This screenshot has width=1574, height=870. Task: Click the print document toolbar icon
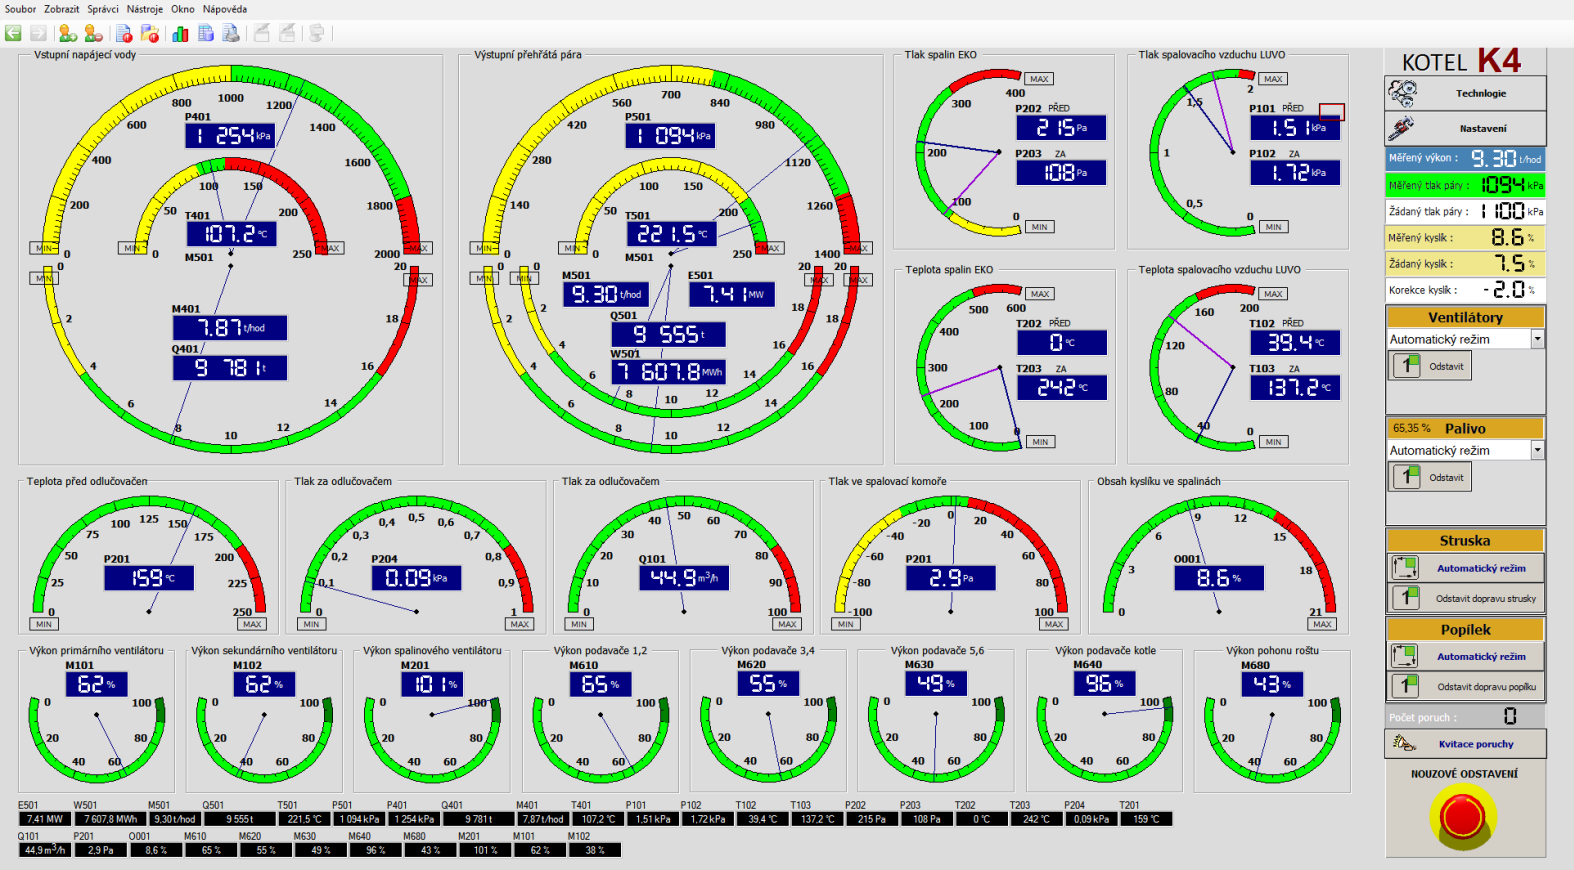(x=231, y=33)
